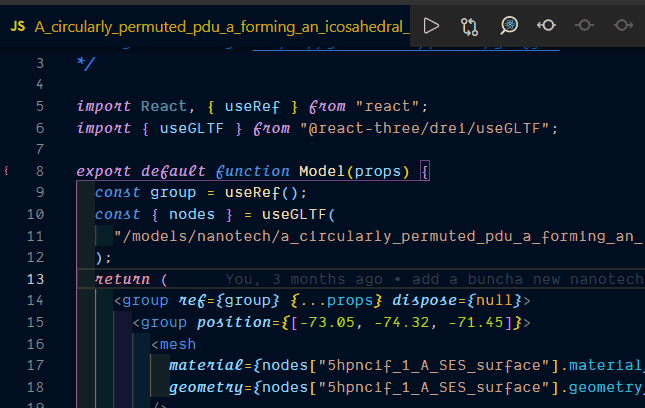Go to next revision icon
Viewport: 645px width, 408px height.
pyautogui.click(x=623, y=26)
